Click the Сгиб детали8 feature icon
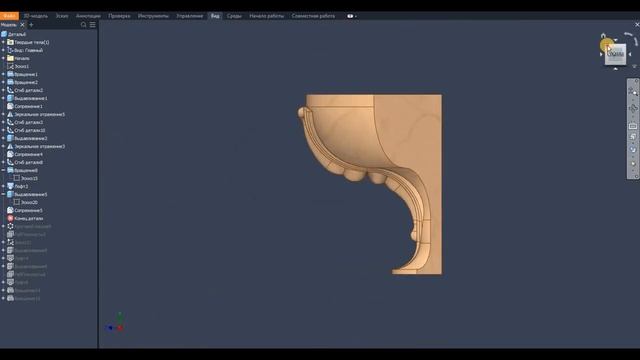The image size is (640, 360). 10,162
